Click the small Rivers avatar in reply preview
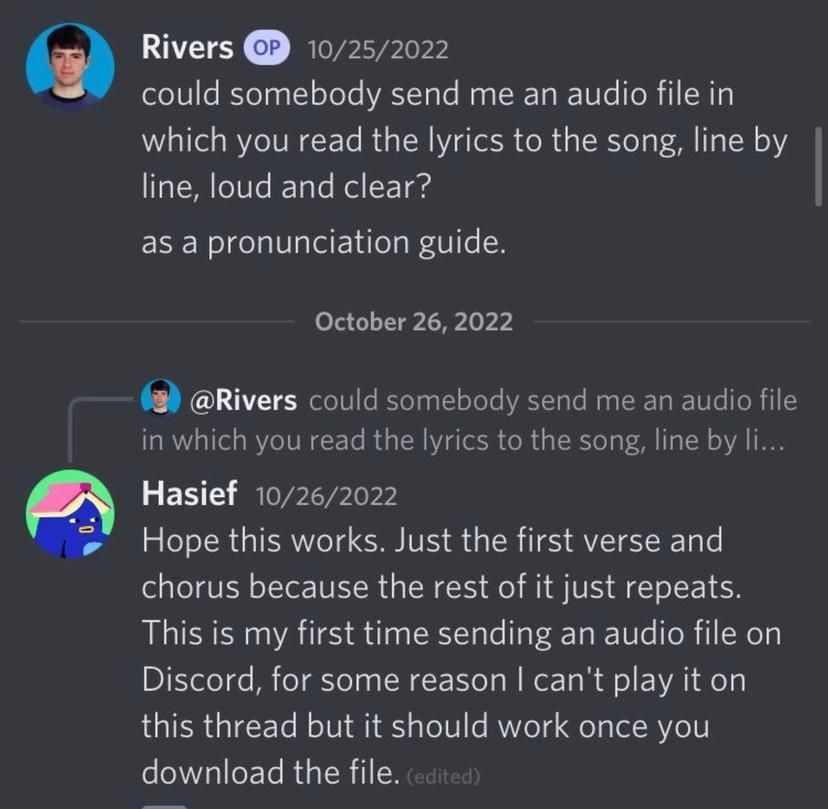The width and height of the screenshot is (828, 809). click(161, 397)
